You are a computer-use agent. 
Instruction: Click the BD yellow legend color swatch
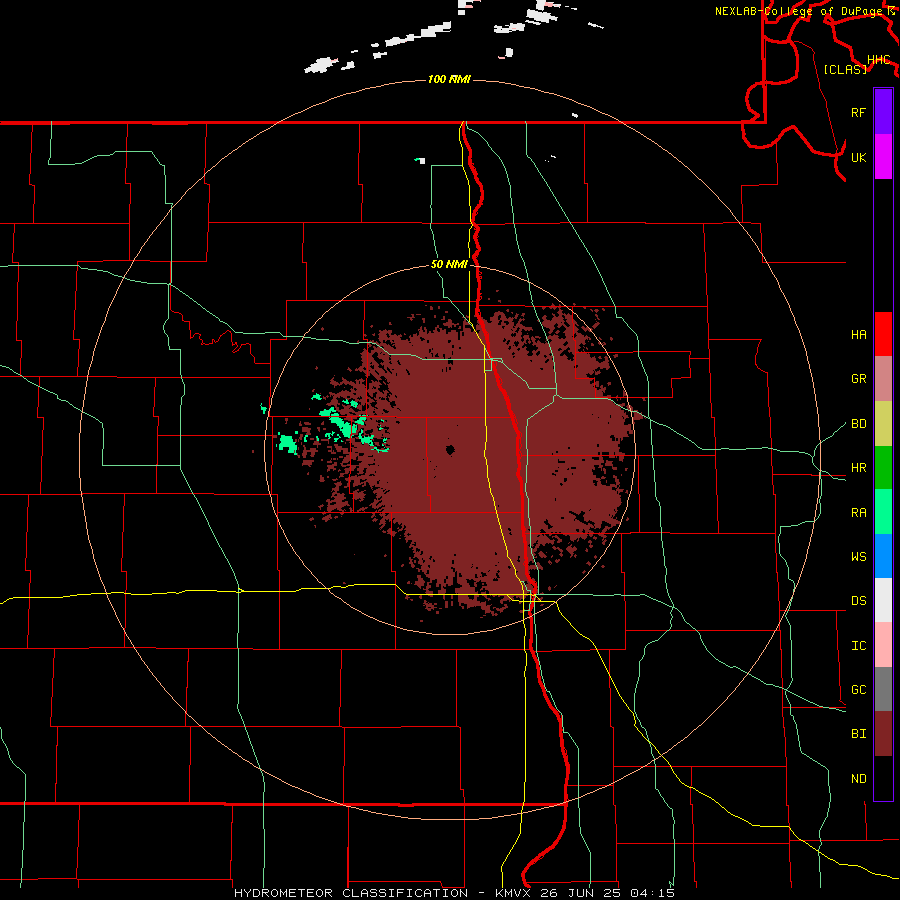point(883,424)
